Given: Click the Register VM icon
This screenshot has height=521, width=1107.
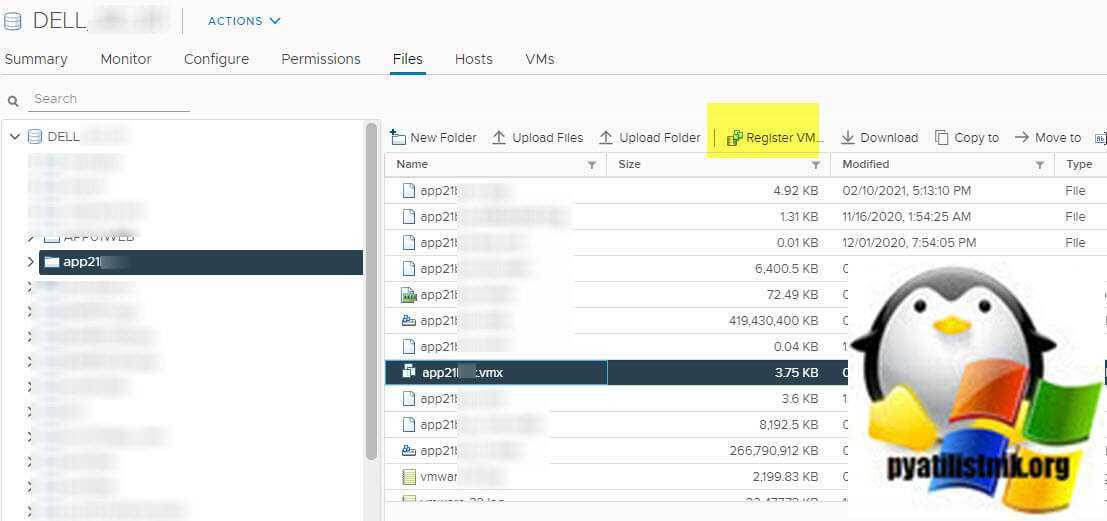Looking at the screenshot, I should tap(735, 138).
